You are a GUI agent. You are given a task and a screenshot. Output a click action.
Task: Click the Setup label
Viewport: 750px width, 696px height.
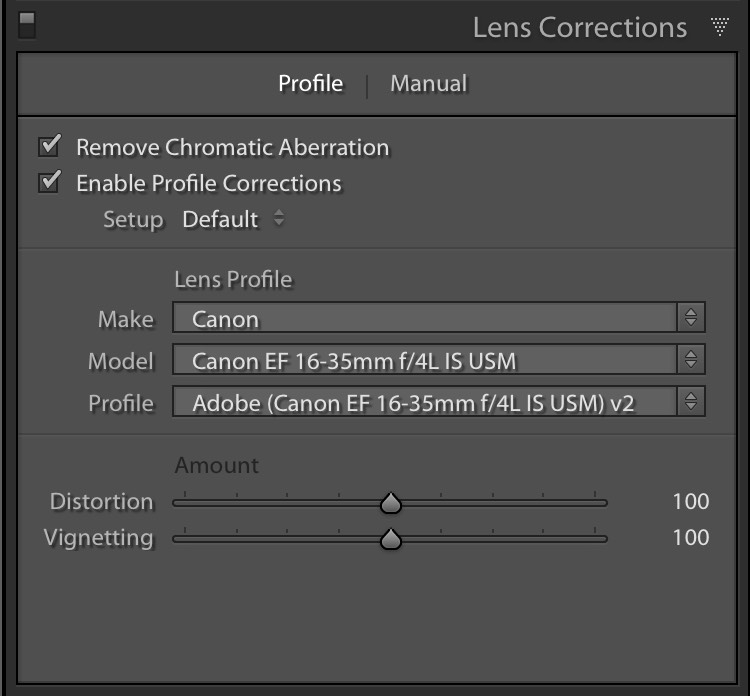[133, 220]
